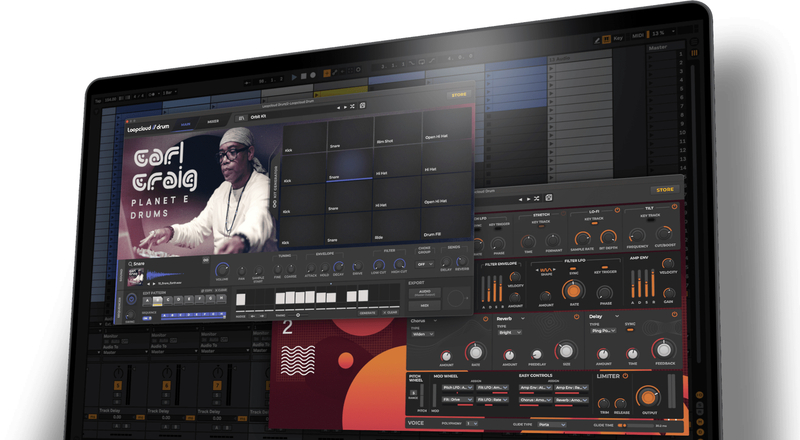800x440 pixels.
Task: Go to next kit in Loopcloud Drum header
Action: tap(345, 107)
